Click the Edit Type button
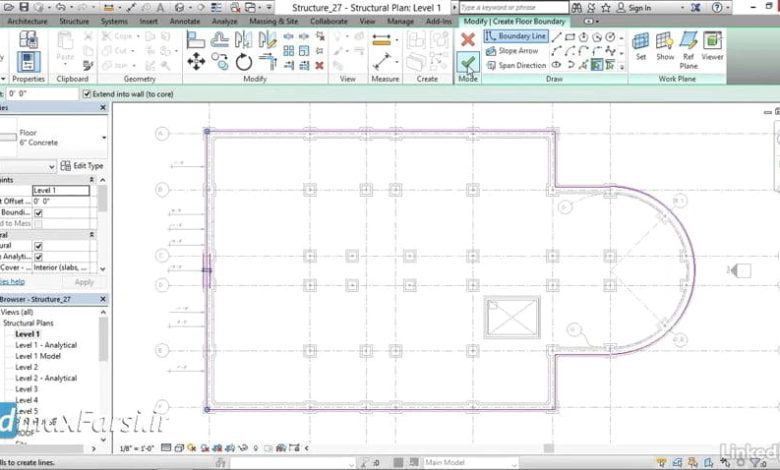780x470 pixels. pos(82,166)
